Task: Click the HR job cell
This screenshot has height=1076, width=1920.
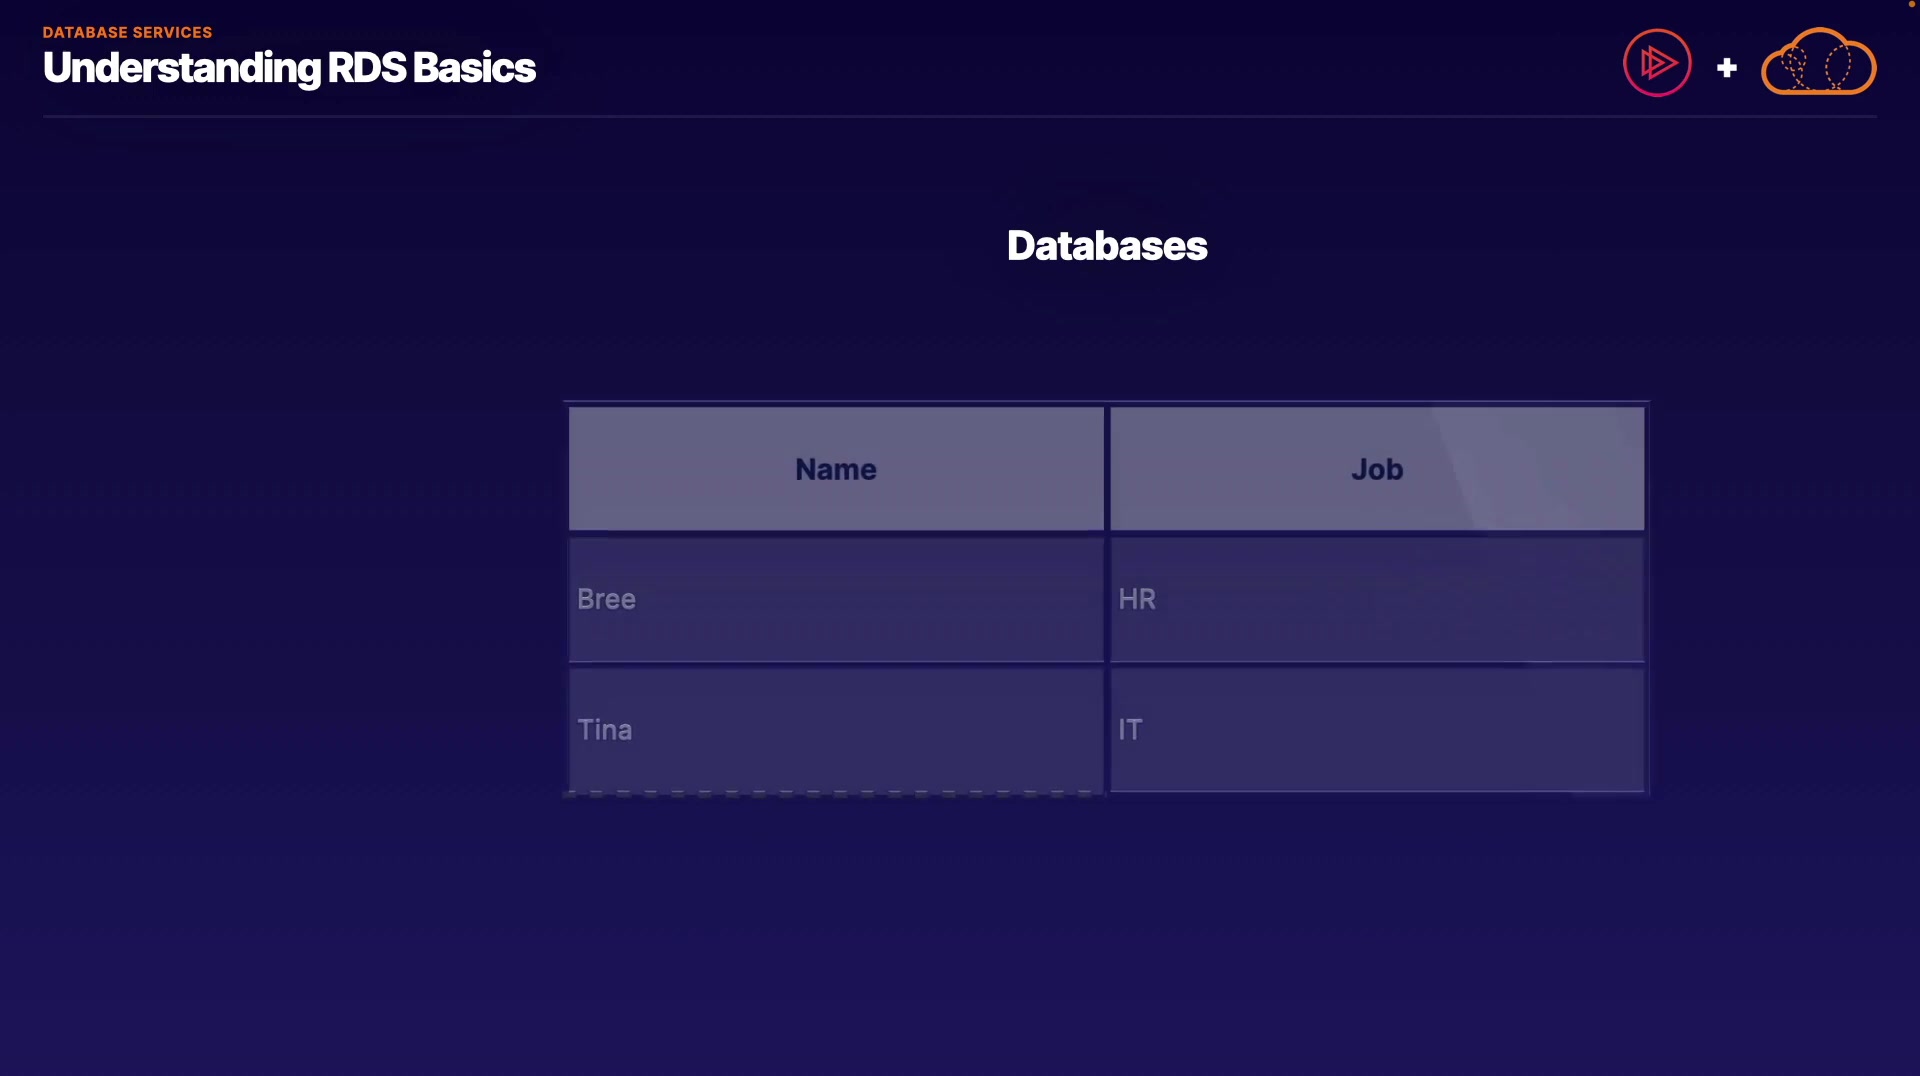Action: [x=1377, y=599]
